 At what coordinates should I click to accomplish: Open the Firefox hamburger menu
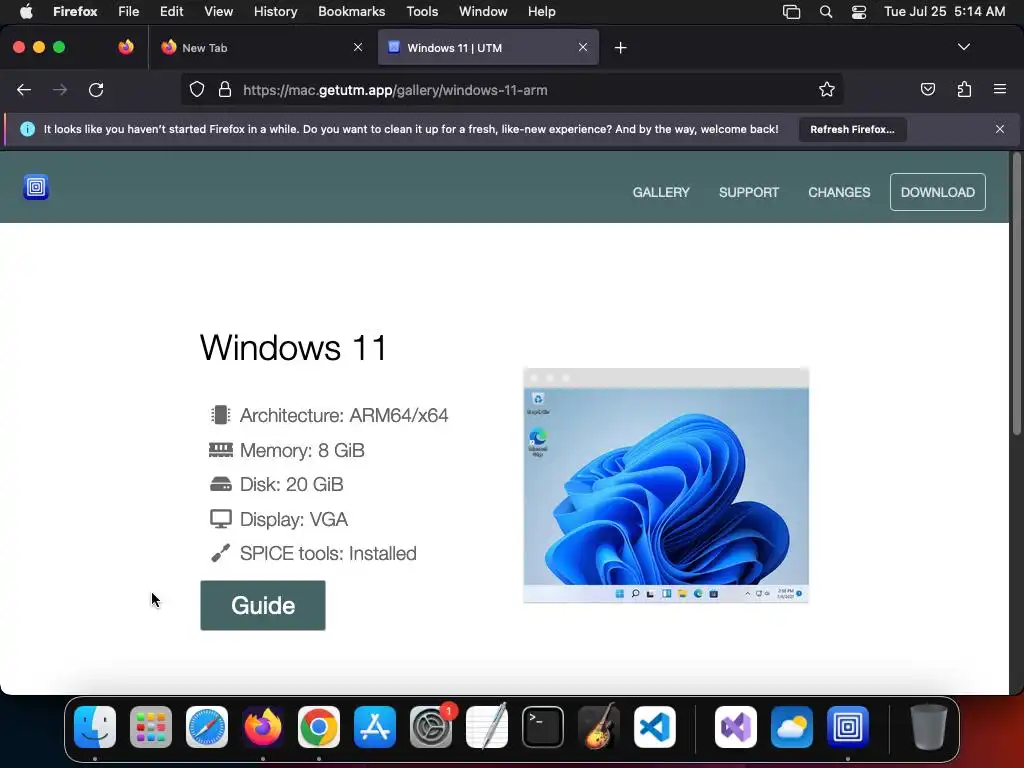1000,89
